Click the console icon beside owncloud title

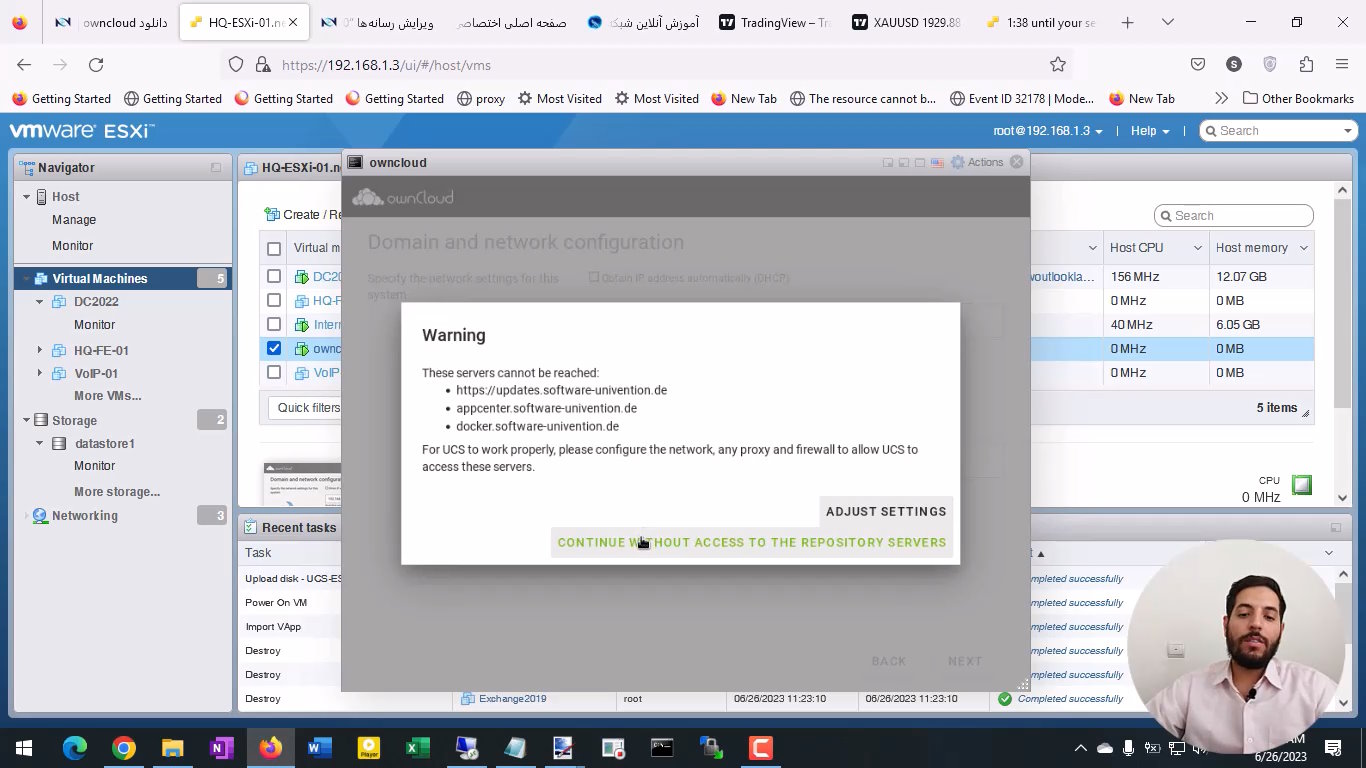tap(355, 162)
